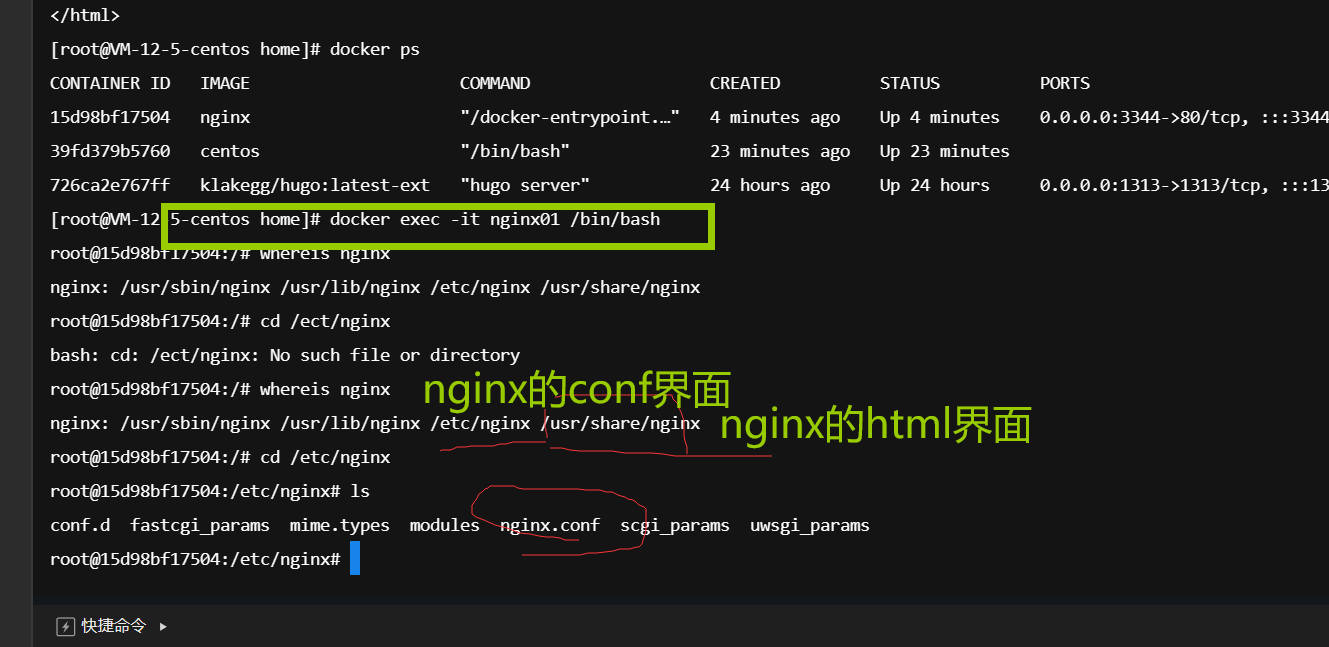Click the PORTS column header
Image resolution: width=1329 pixels, height=647 pixels.
[1065, 83]
